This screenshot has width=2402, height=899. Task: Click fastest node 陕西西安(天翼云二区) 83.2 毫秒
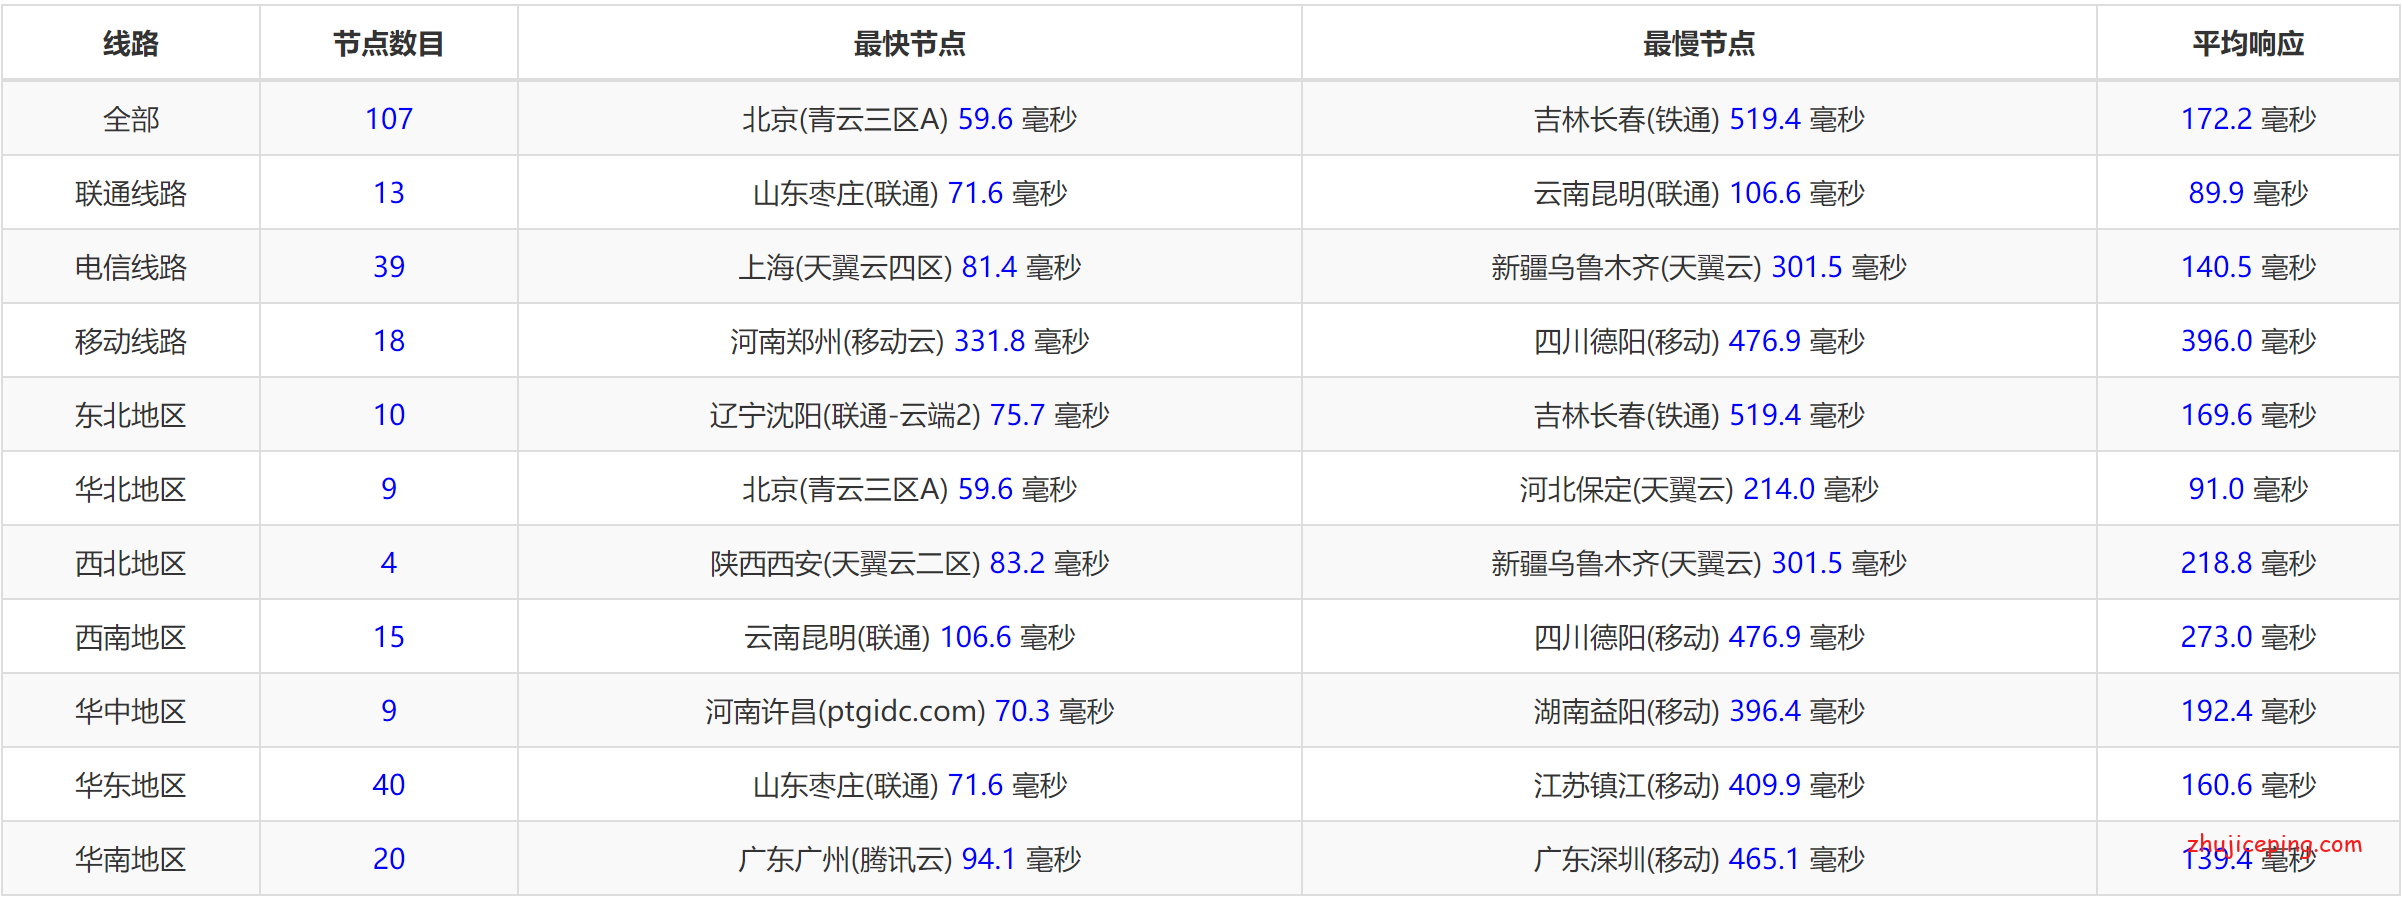[909, 563]
